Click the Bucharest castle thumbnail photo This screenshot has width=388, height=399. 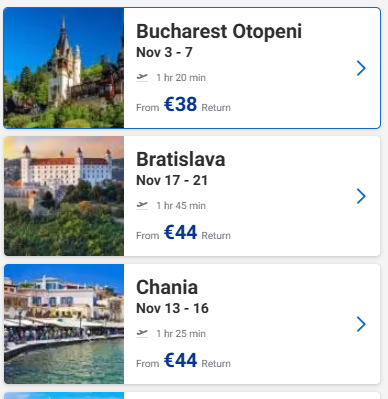pyautogui.click(x=64, y=68)
